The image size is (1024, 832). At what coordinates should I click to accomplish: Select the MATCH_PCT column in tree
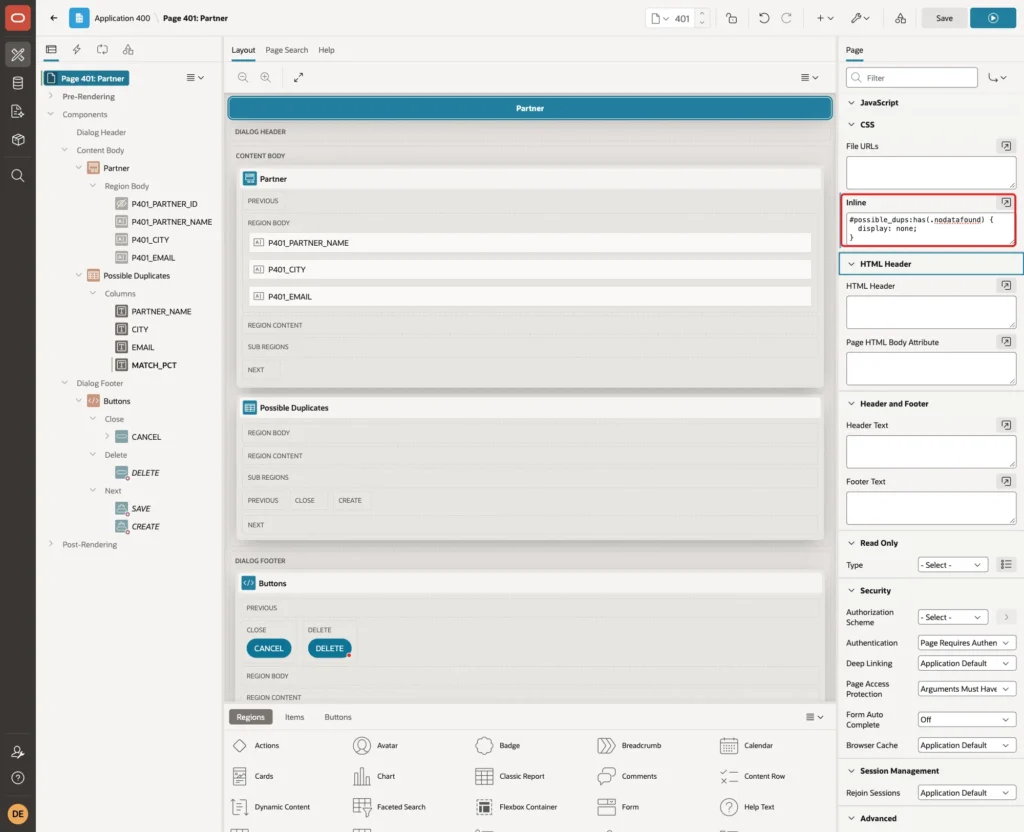coord(154,365)
